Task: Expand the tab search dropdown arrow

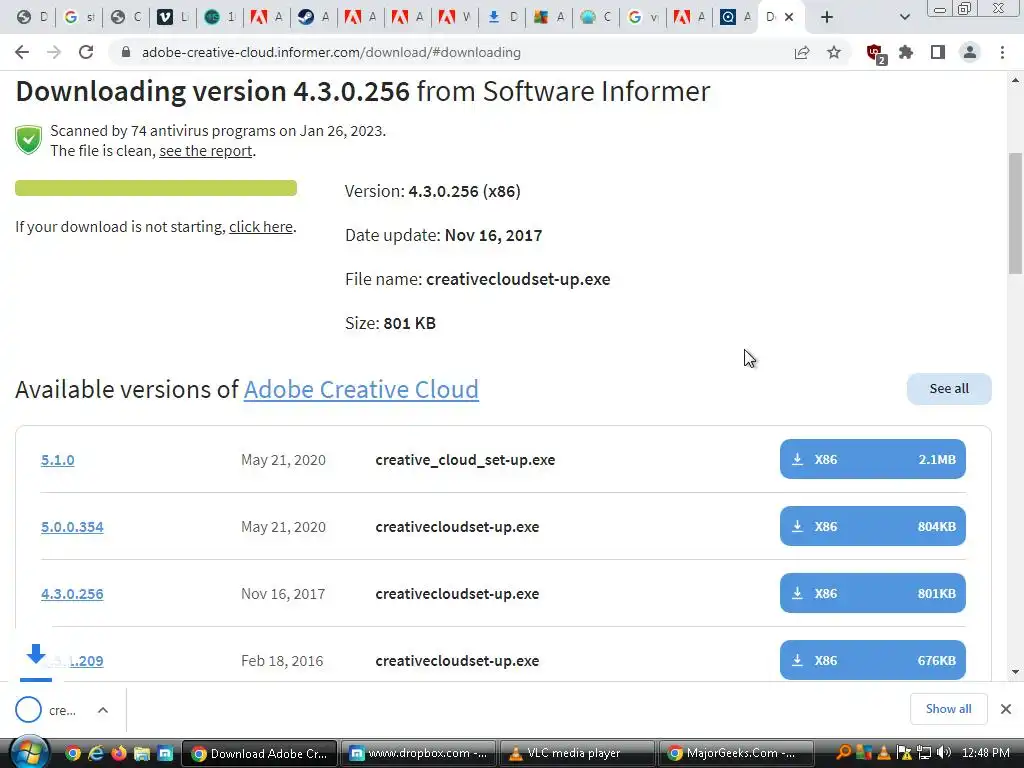Action: (904, 17)
